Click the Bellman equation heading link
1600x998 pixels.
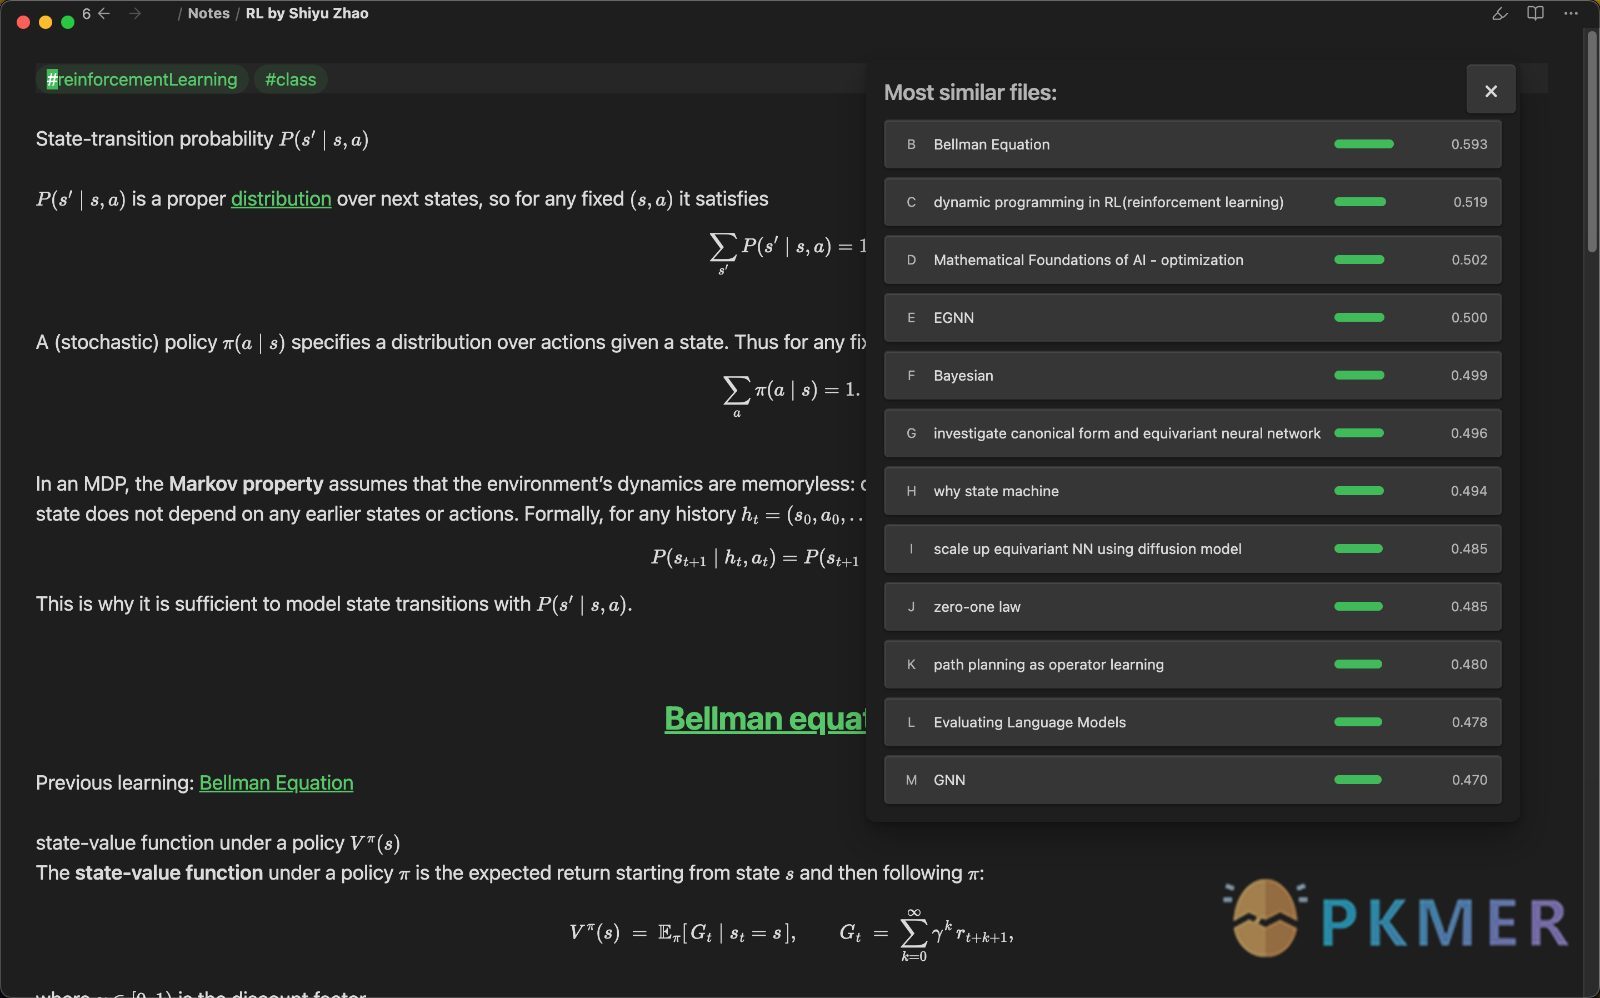point(765,719)
